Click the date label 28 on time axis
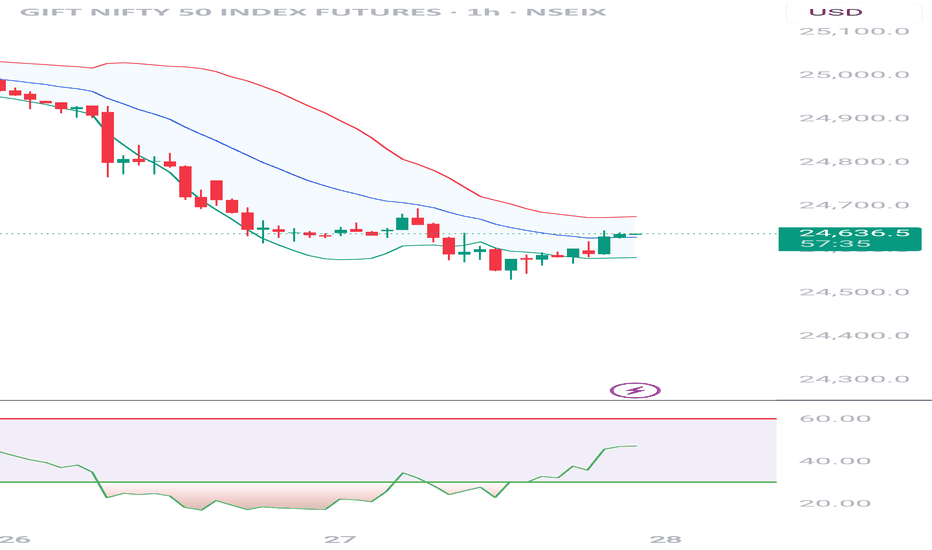Image resolution: width=932 pixels, height=550 pixels. (665, 539)
